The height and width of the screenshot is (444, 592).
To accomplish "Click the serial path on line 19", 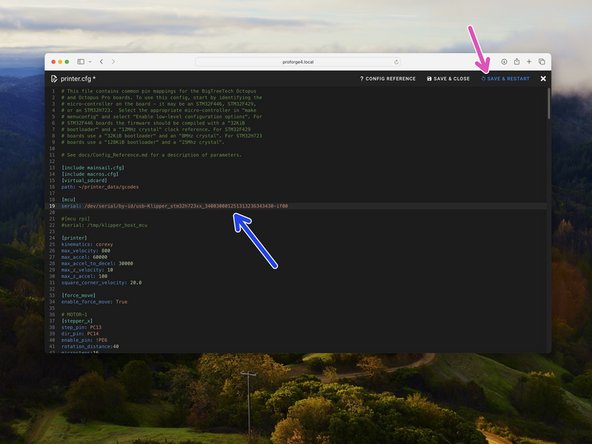I will tap(186, 206).
